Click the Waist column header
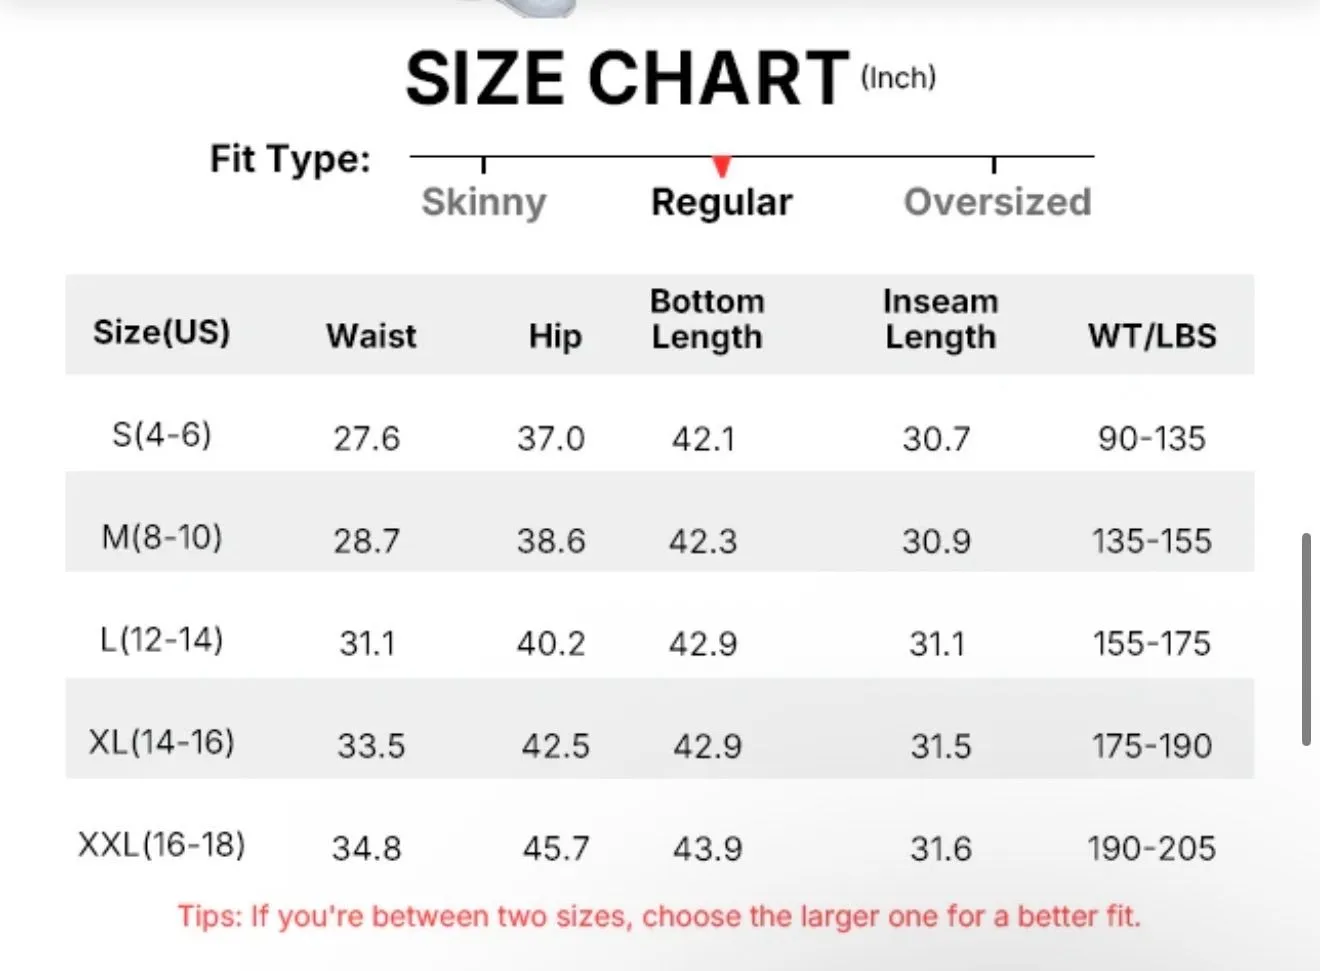This screenshot has height=971, width=1320. point(371,336)
